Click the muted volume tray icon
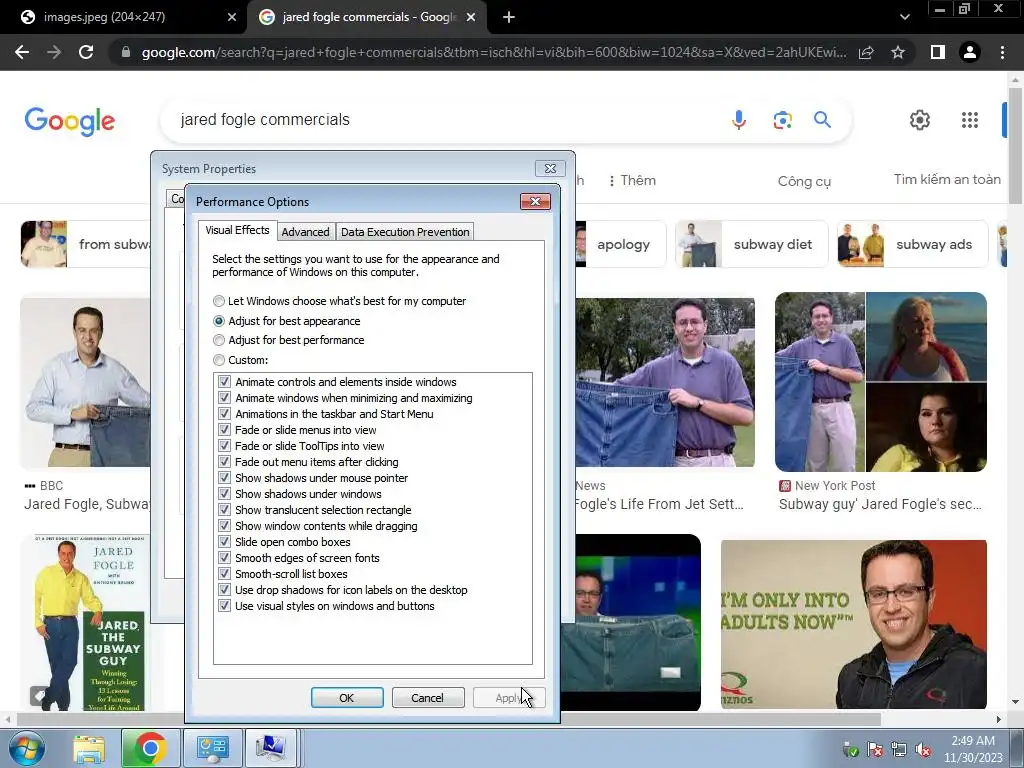 [923, 750]
